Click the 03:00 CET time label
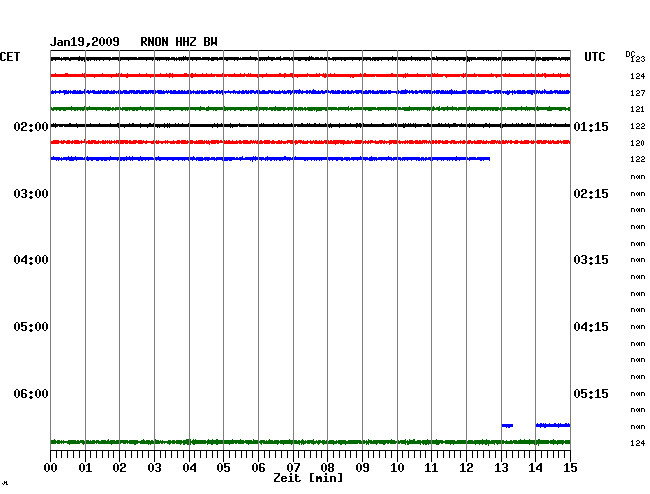This screenshot has height=494, width=650. [x=31, y=194]
